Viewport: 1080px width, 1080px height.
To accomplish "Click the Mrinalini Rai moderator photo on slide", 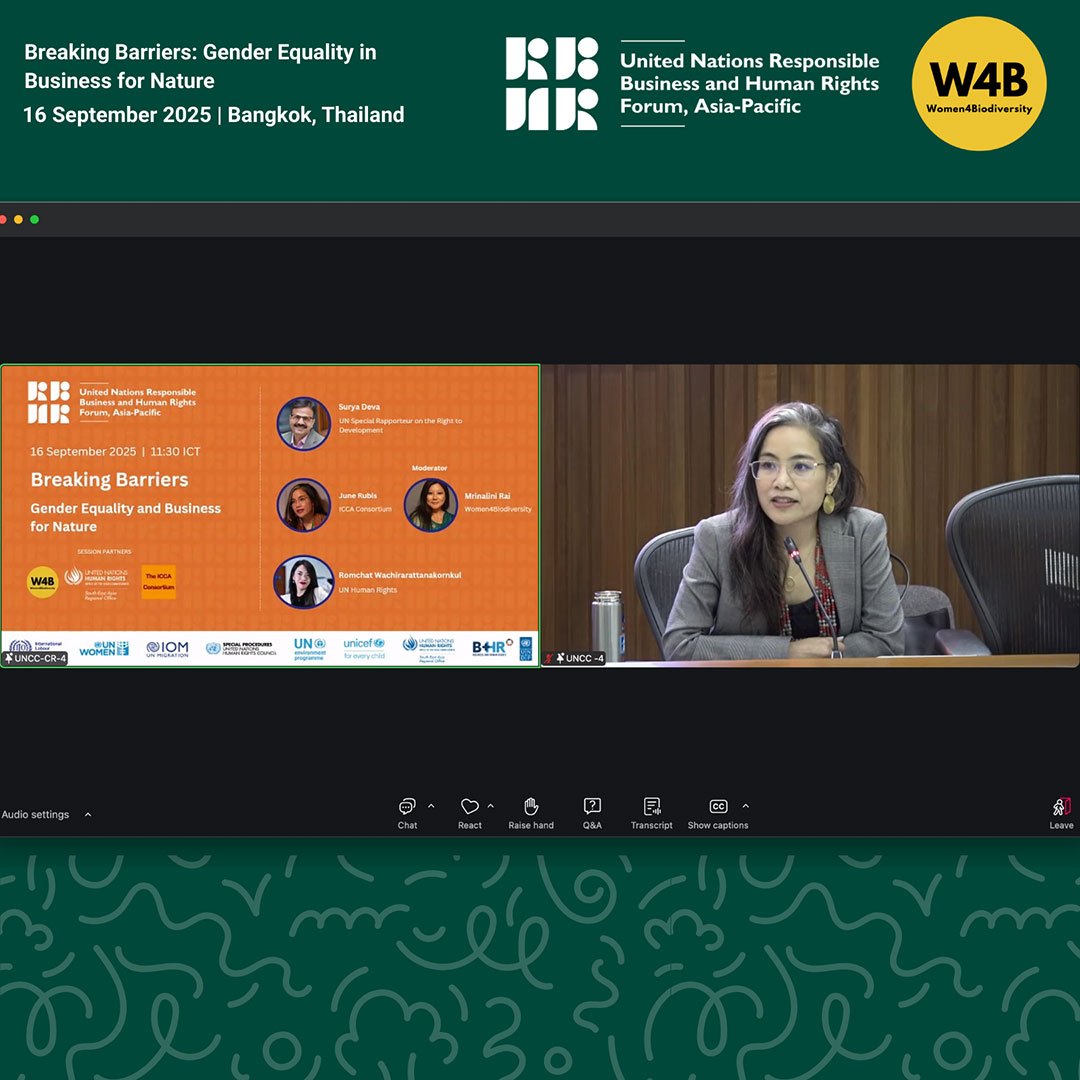I will click(x=431, y=505).
